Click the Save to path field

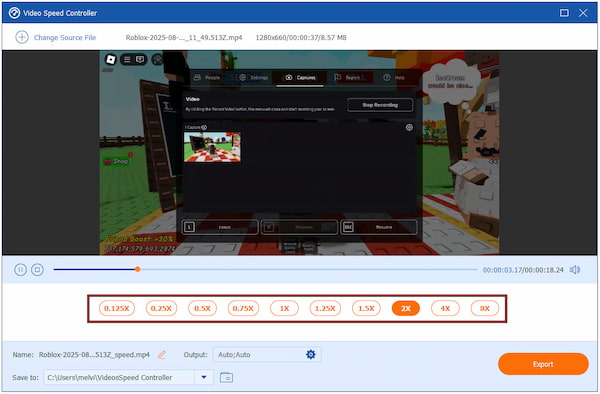pyautogui.click(x=119, y=377)
